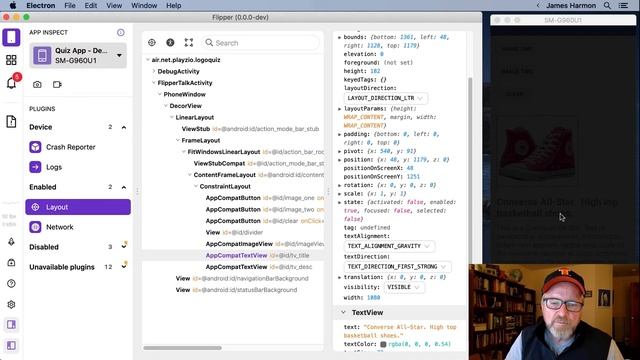
Task: Open macOS Spotlight search icon
Action: tap(607, 6)
